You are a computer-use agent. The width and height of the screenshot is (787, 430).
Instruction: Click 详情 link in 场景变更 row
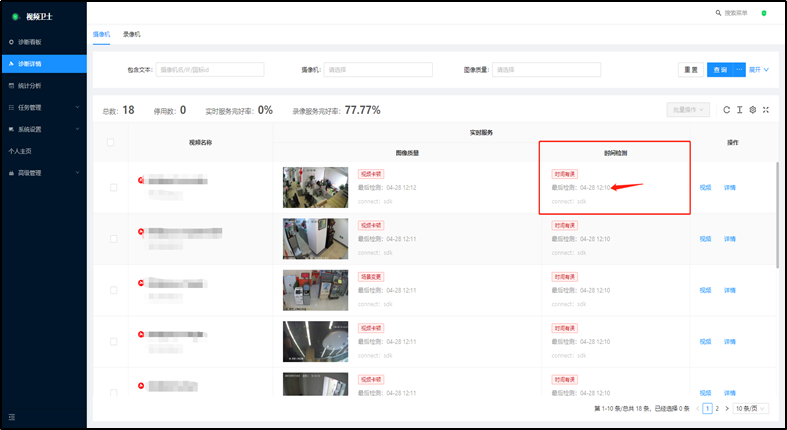730,290
